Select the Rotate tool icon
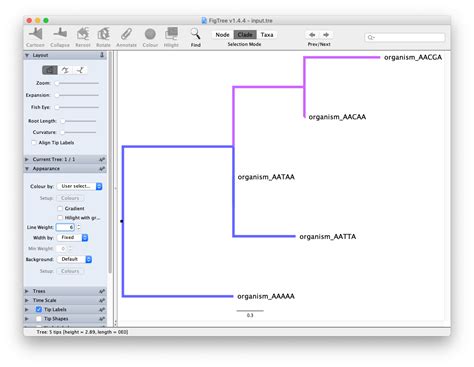Viewport: 474px width, 367px height. pos(103,34)
